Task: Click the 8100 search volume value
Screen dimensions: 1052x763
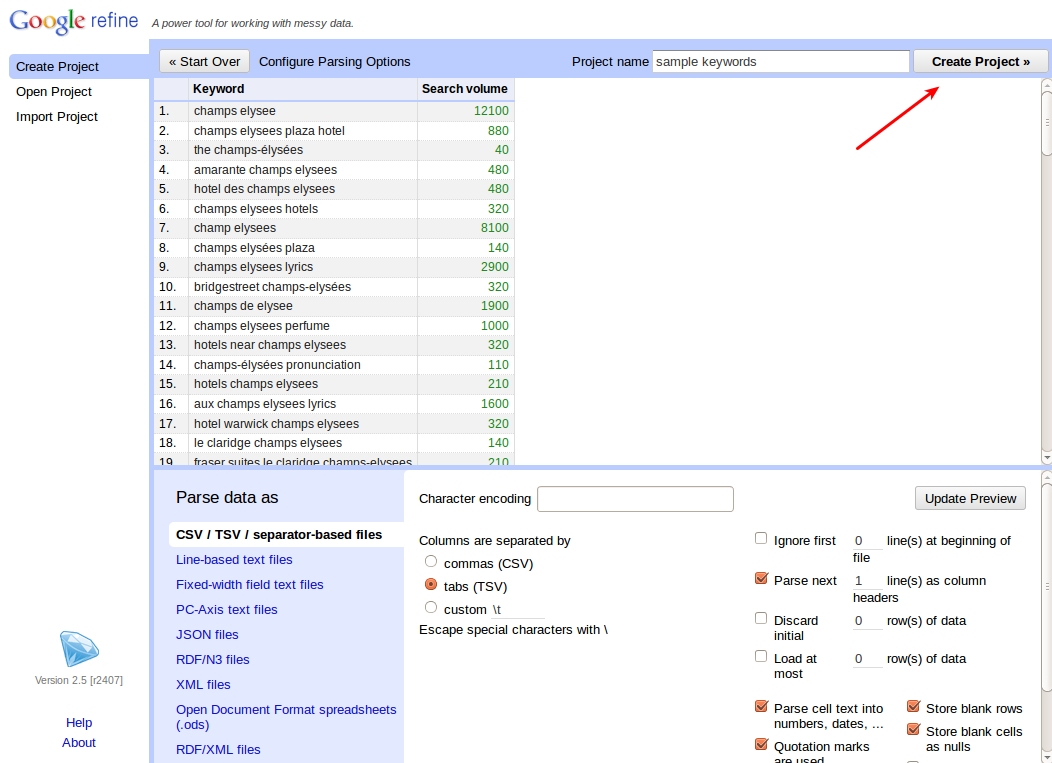Action: (x=494, y=227)
